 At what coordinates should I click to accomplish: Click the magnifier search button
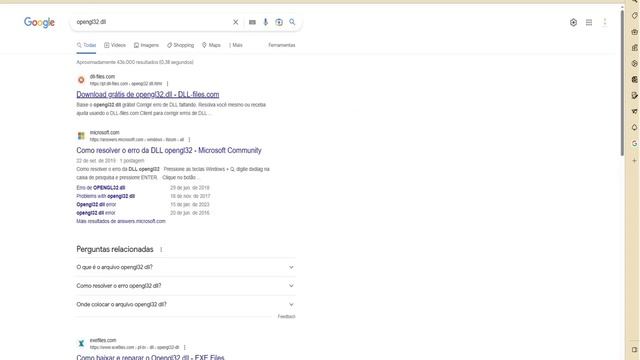pos(292,22)
